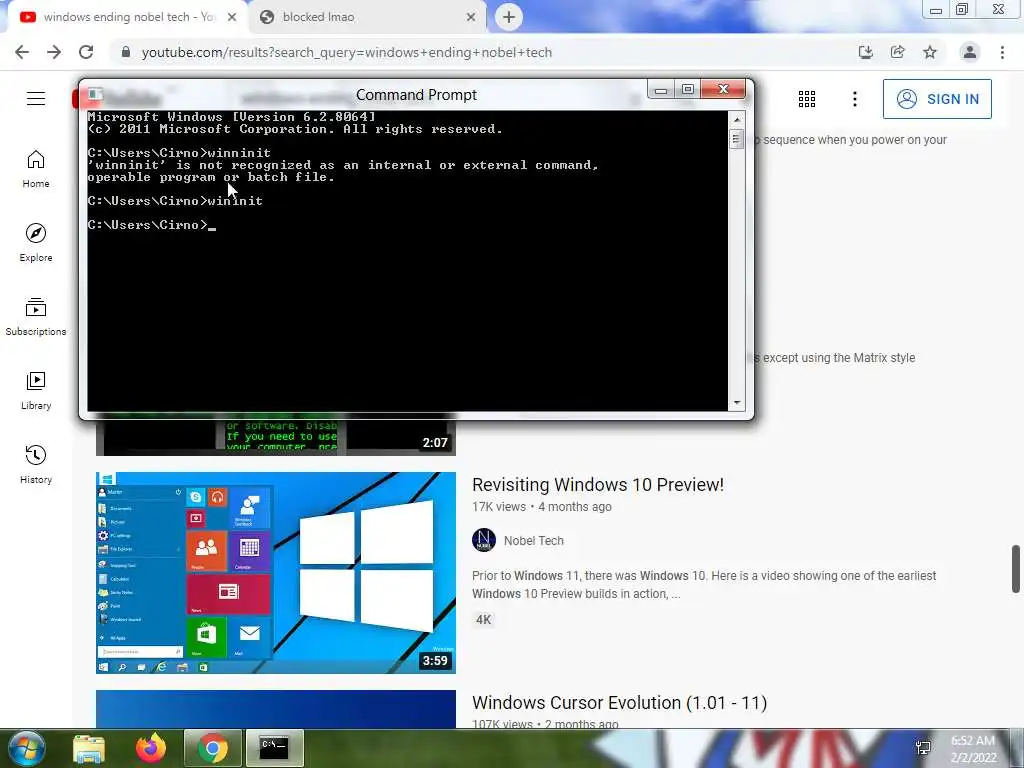
Task: Open a new browser tab
Action: [509, 17]
